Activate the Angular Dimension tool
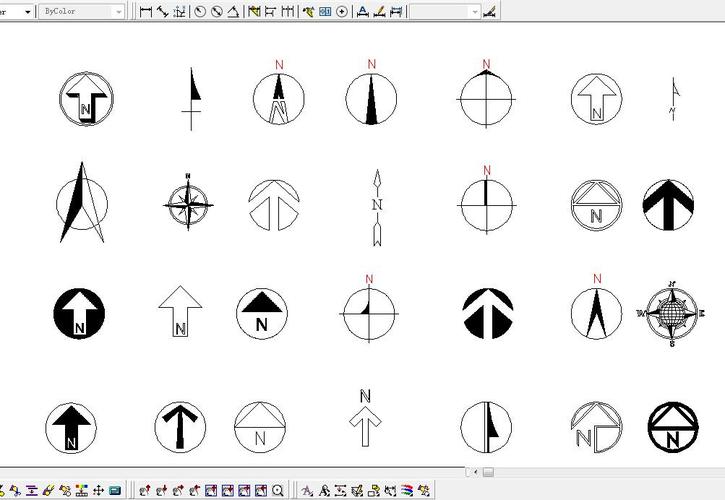The width and height of the screenshot is (725, 500). (233, 11)
